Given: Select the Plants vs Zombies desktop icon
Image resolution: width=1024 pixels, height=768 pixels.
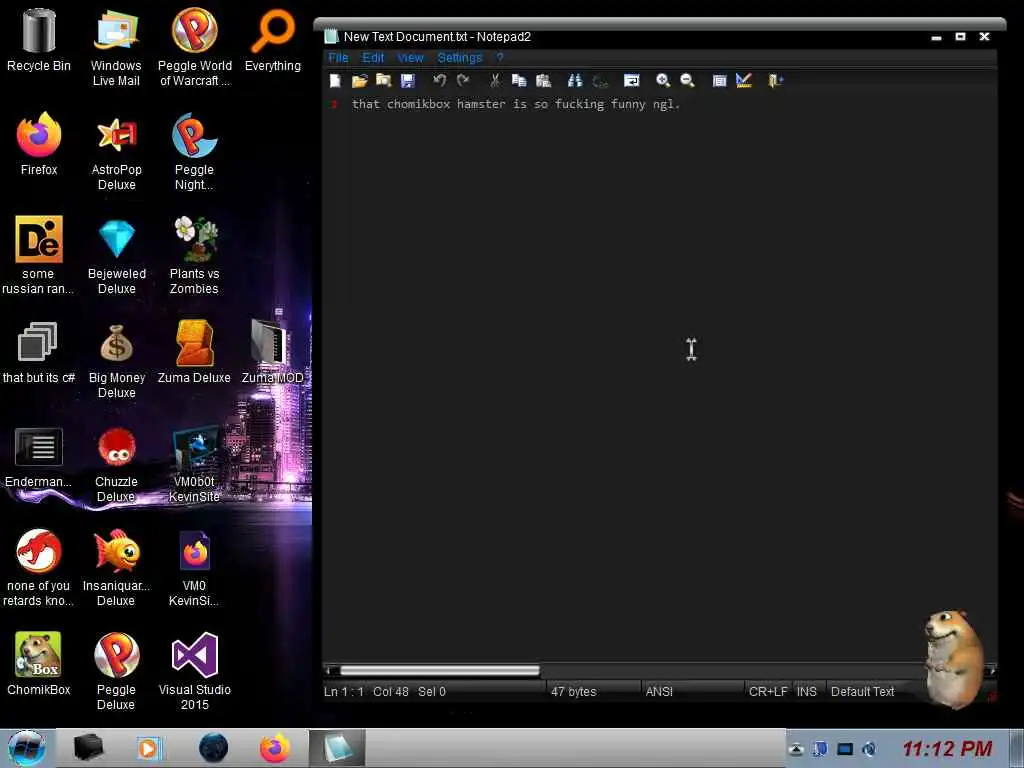Looking at the screenshot, I should pos(194,255).
